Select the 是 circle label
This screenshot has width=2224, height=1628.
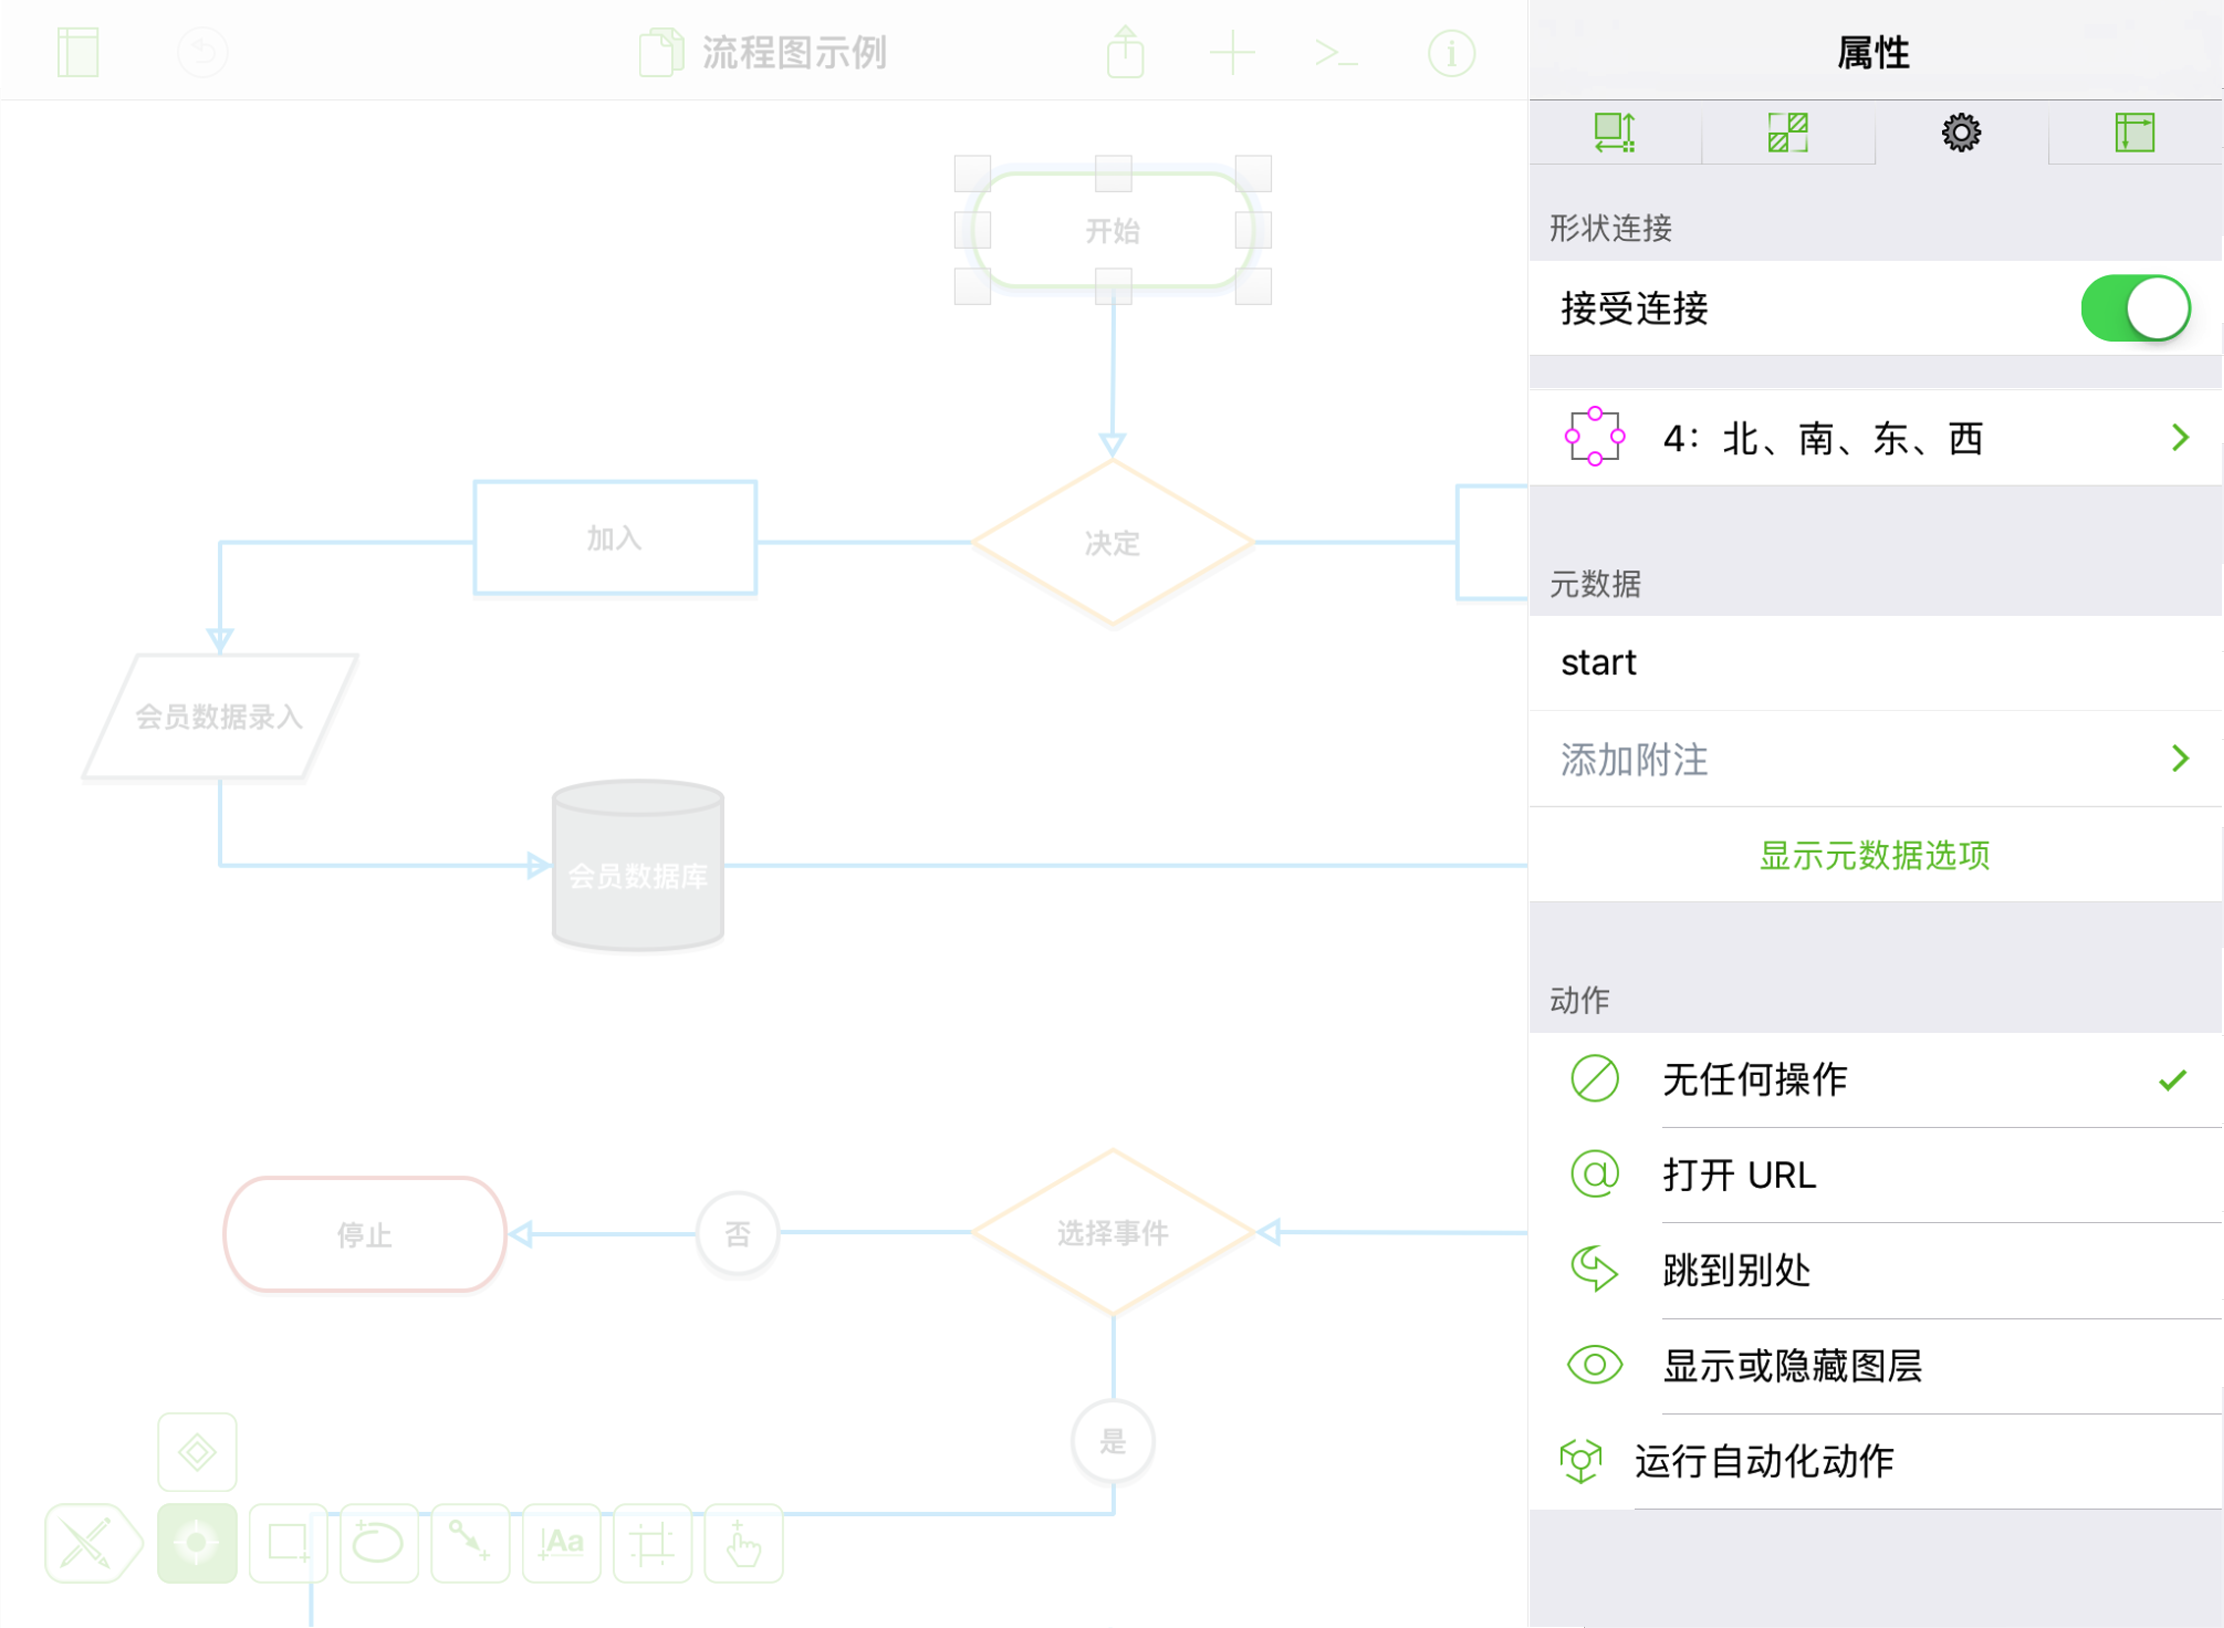point(1112,1441)
